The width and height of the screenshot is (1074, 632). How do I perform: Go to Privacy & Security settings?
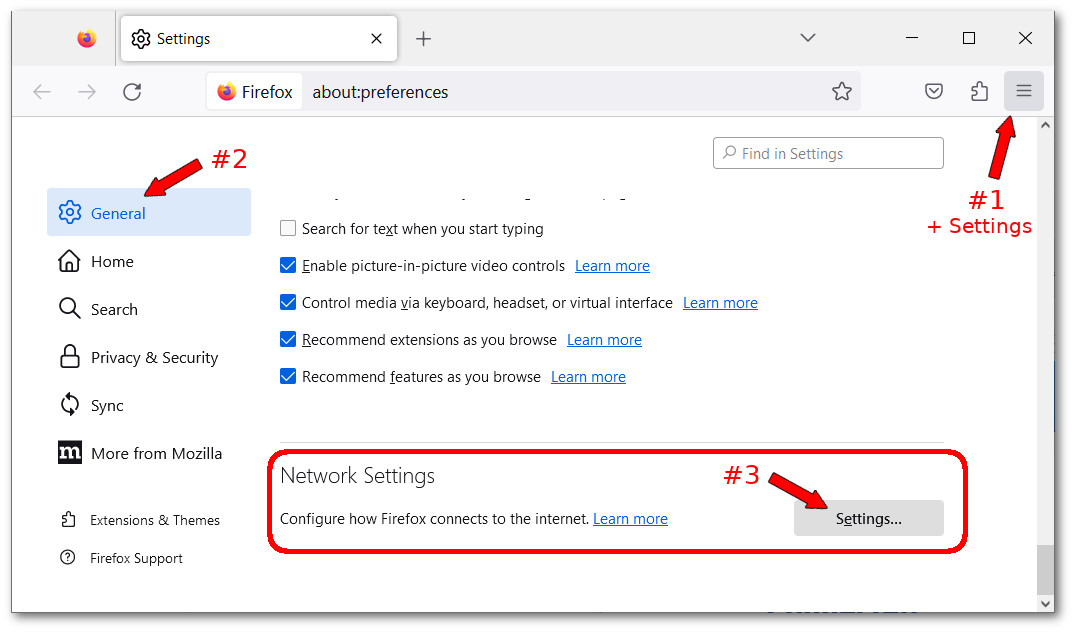pos(153,357)
